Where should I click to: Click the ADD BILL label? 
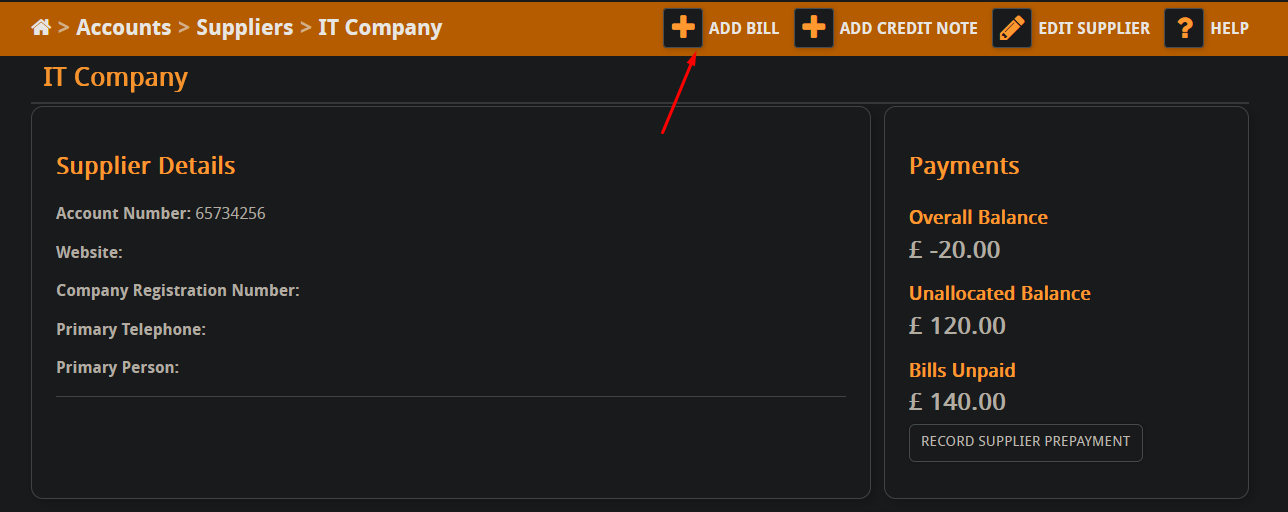[744, 28]
